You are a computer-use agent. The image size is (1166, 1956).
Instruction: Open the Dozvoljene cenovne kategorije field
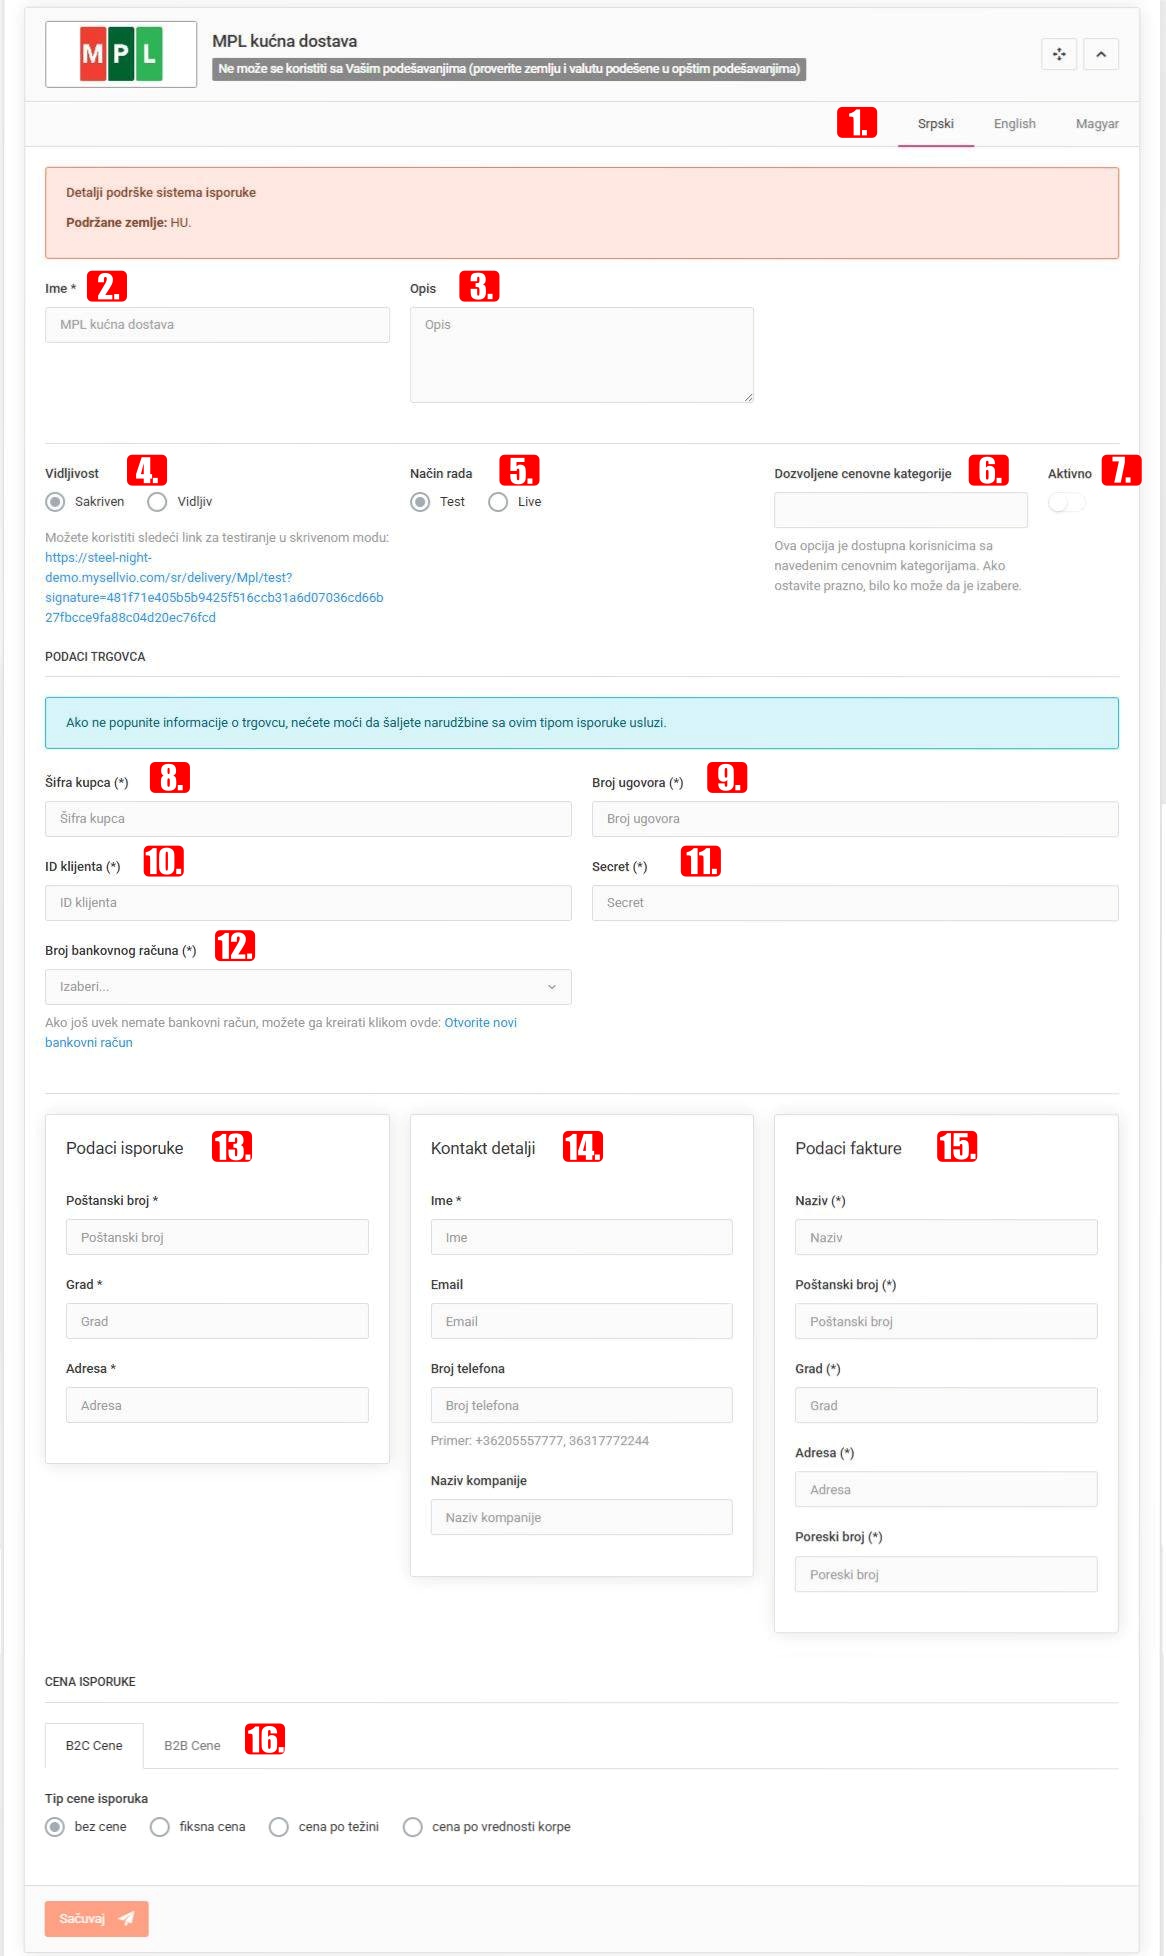tap(901, 510)
